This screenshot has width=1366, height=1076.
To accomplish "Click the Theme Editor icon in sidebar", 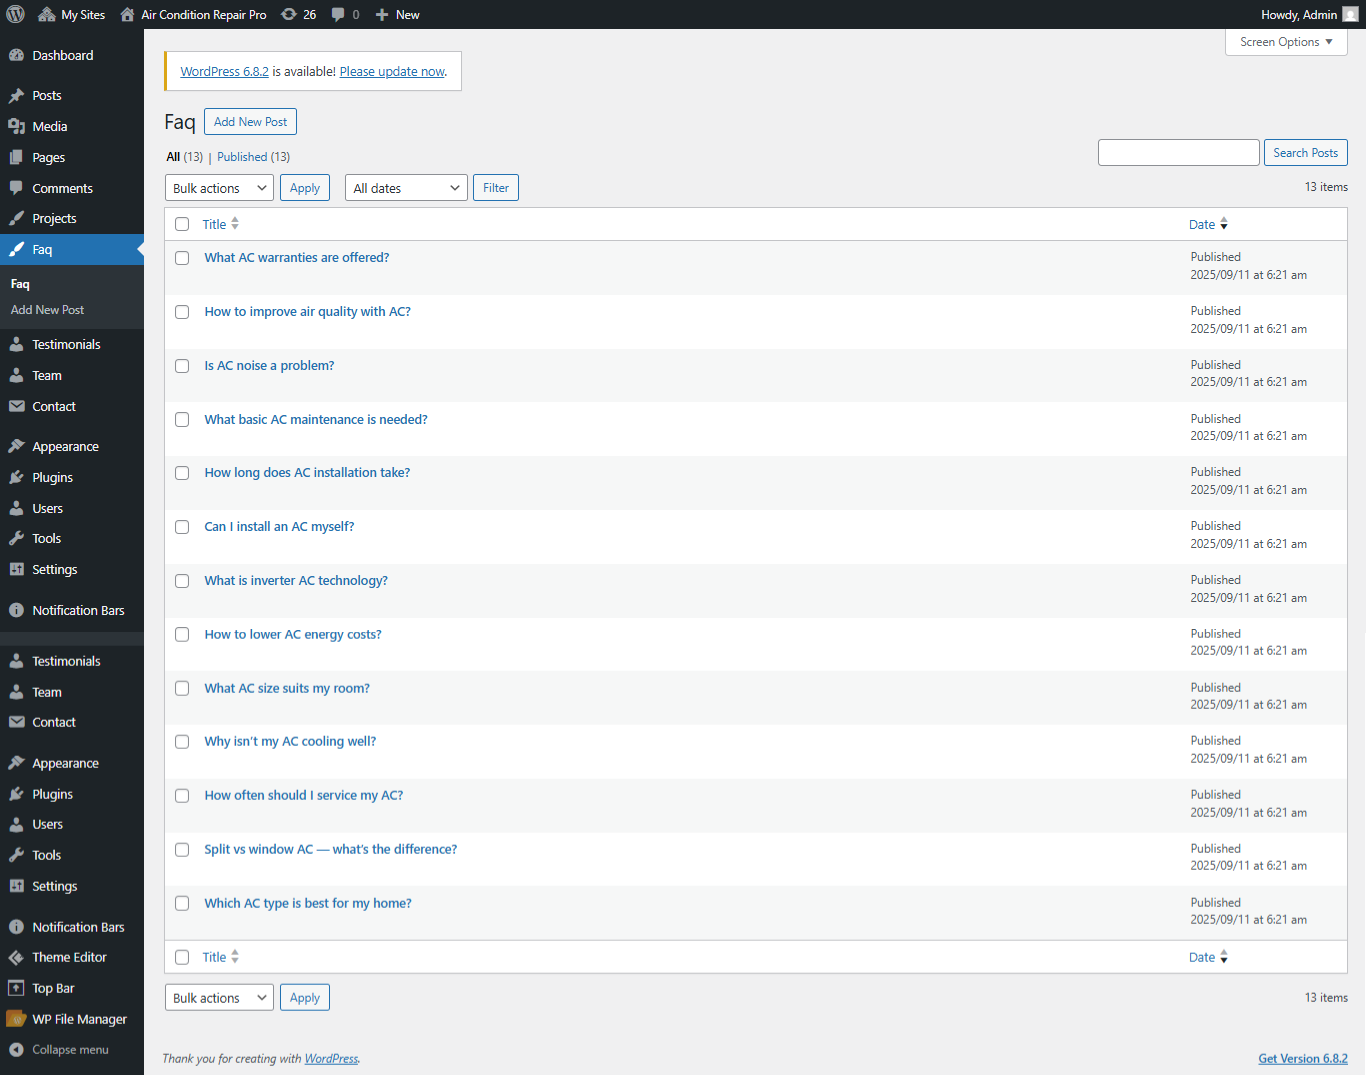I will pos(16,958).
